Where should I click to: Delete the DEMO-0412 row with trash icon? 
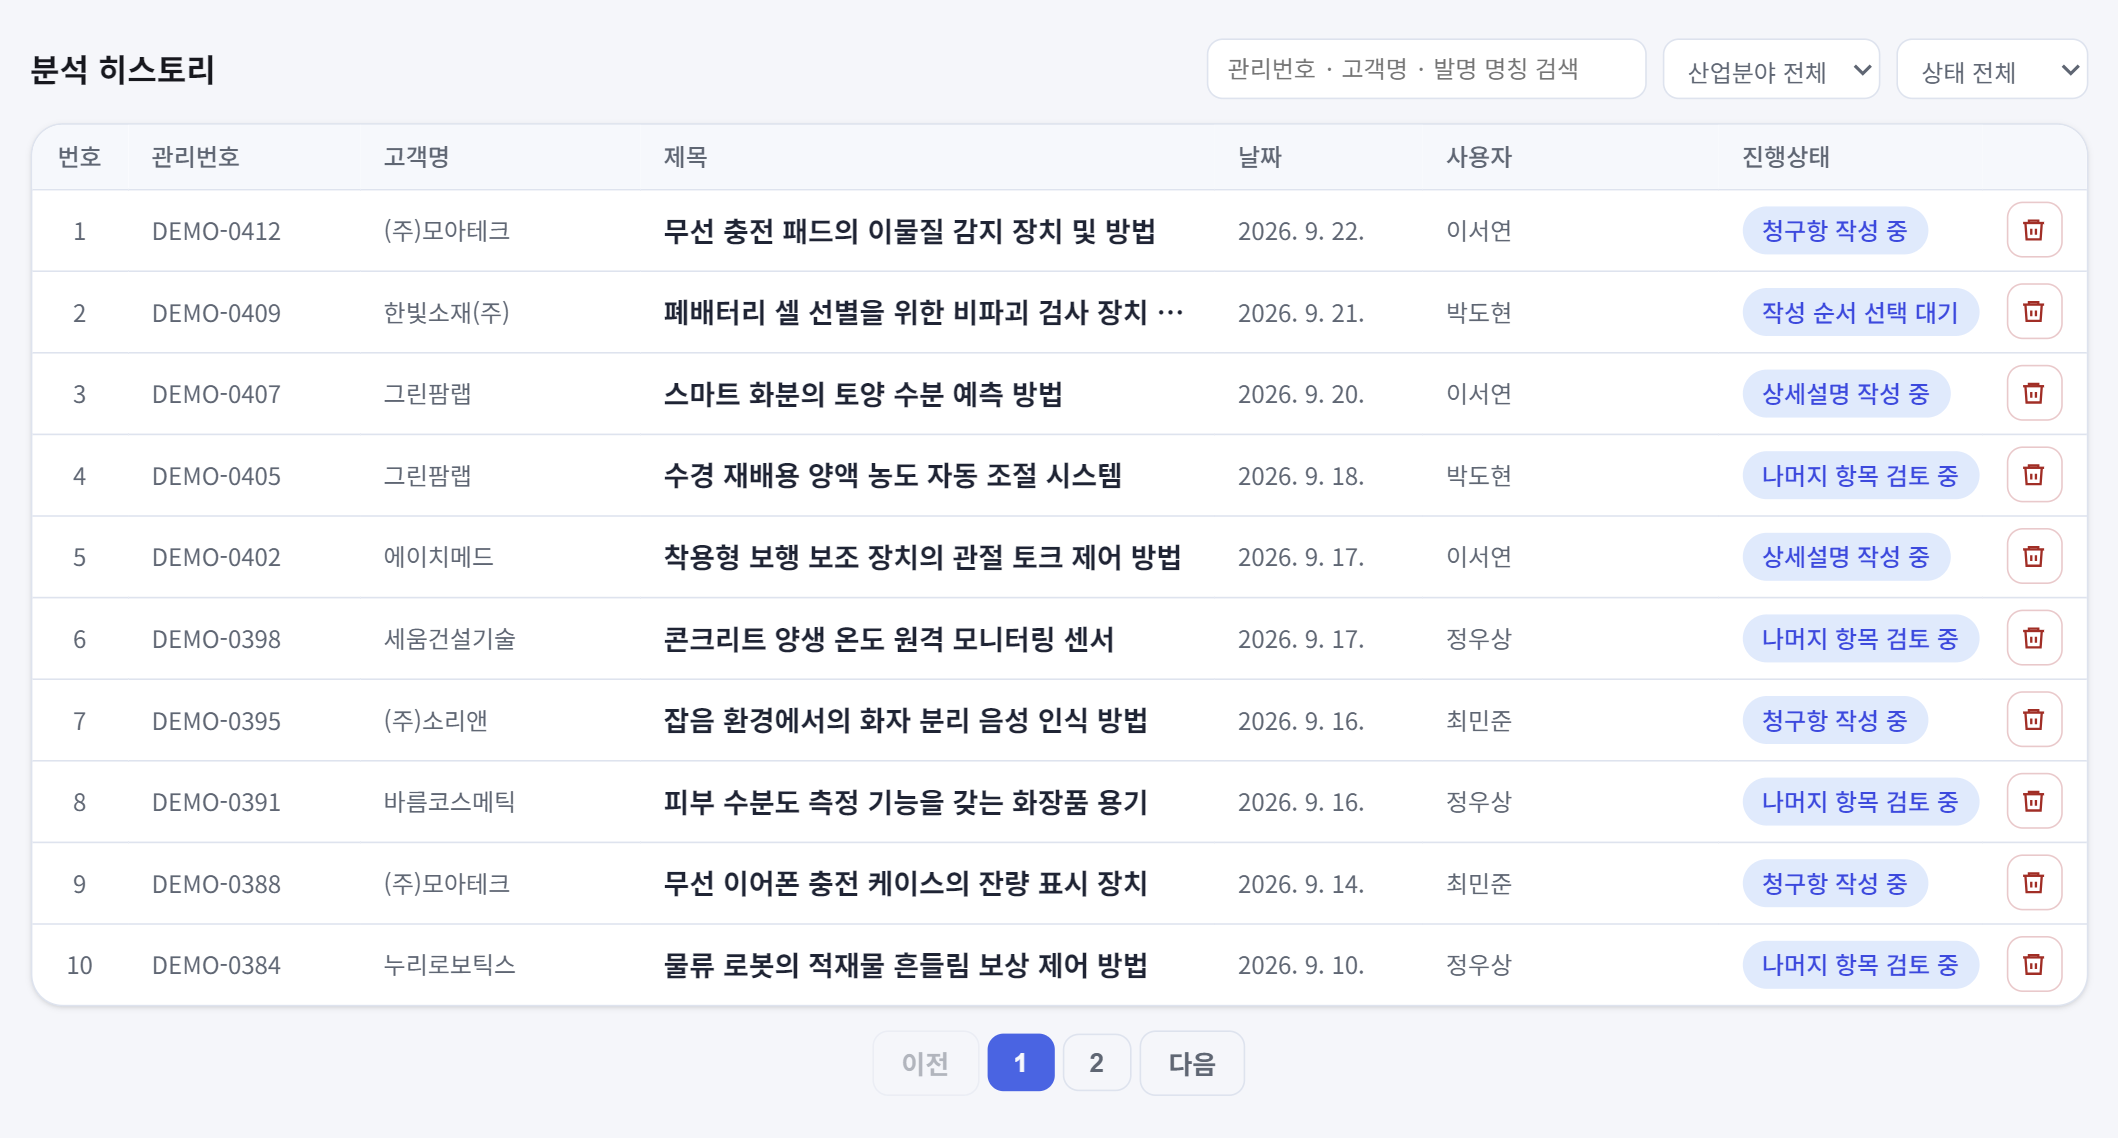(2034, 230)
